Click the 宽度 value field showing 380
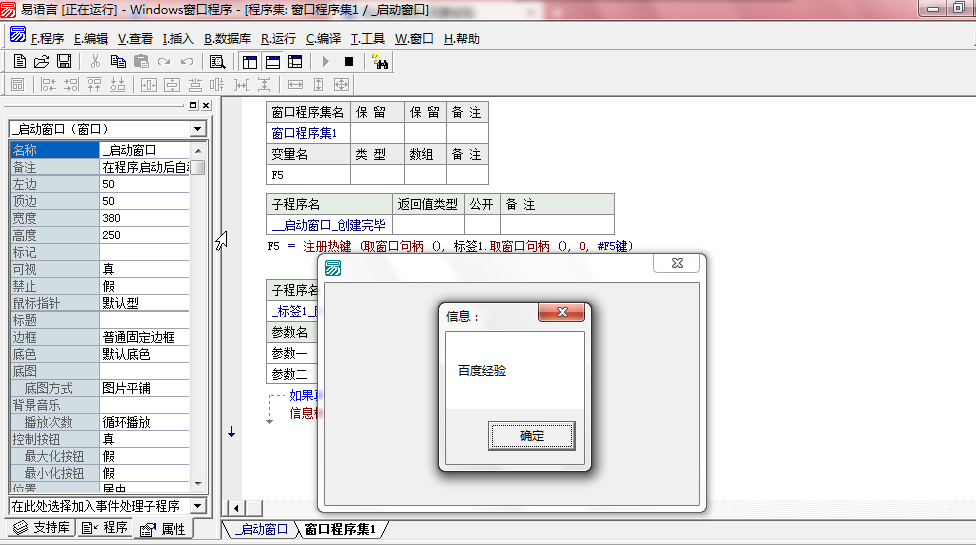The width and height of the screenshot is (976, 545). pos(144,218)
